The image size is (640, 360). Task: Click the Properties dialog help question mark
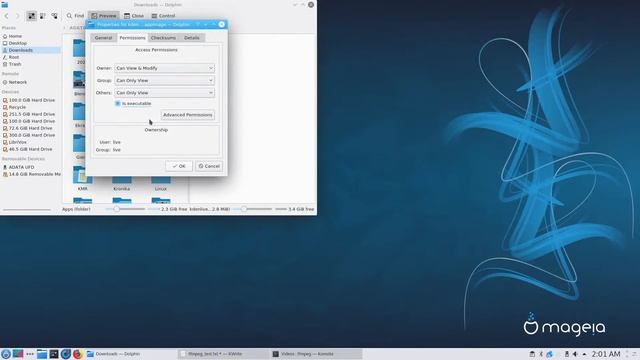[x=198, y=24]
